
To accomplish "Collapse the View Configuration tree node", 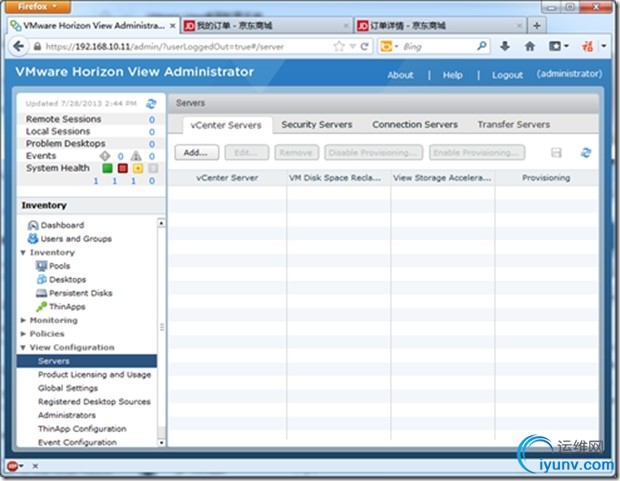I will pos(23,347).
